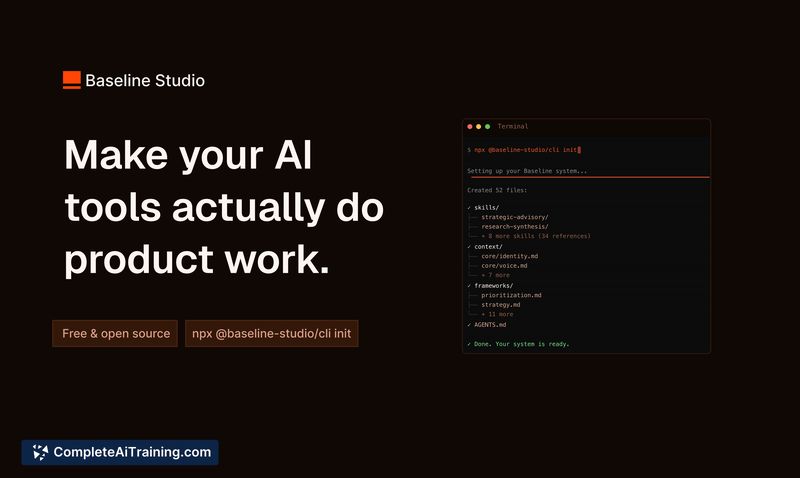This screenshot has height=478, width=800.
Task: Click the terminal command input line
Action: click(524, 150)
